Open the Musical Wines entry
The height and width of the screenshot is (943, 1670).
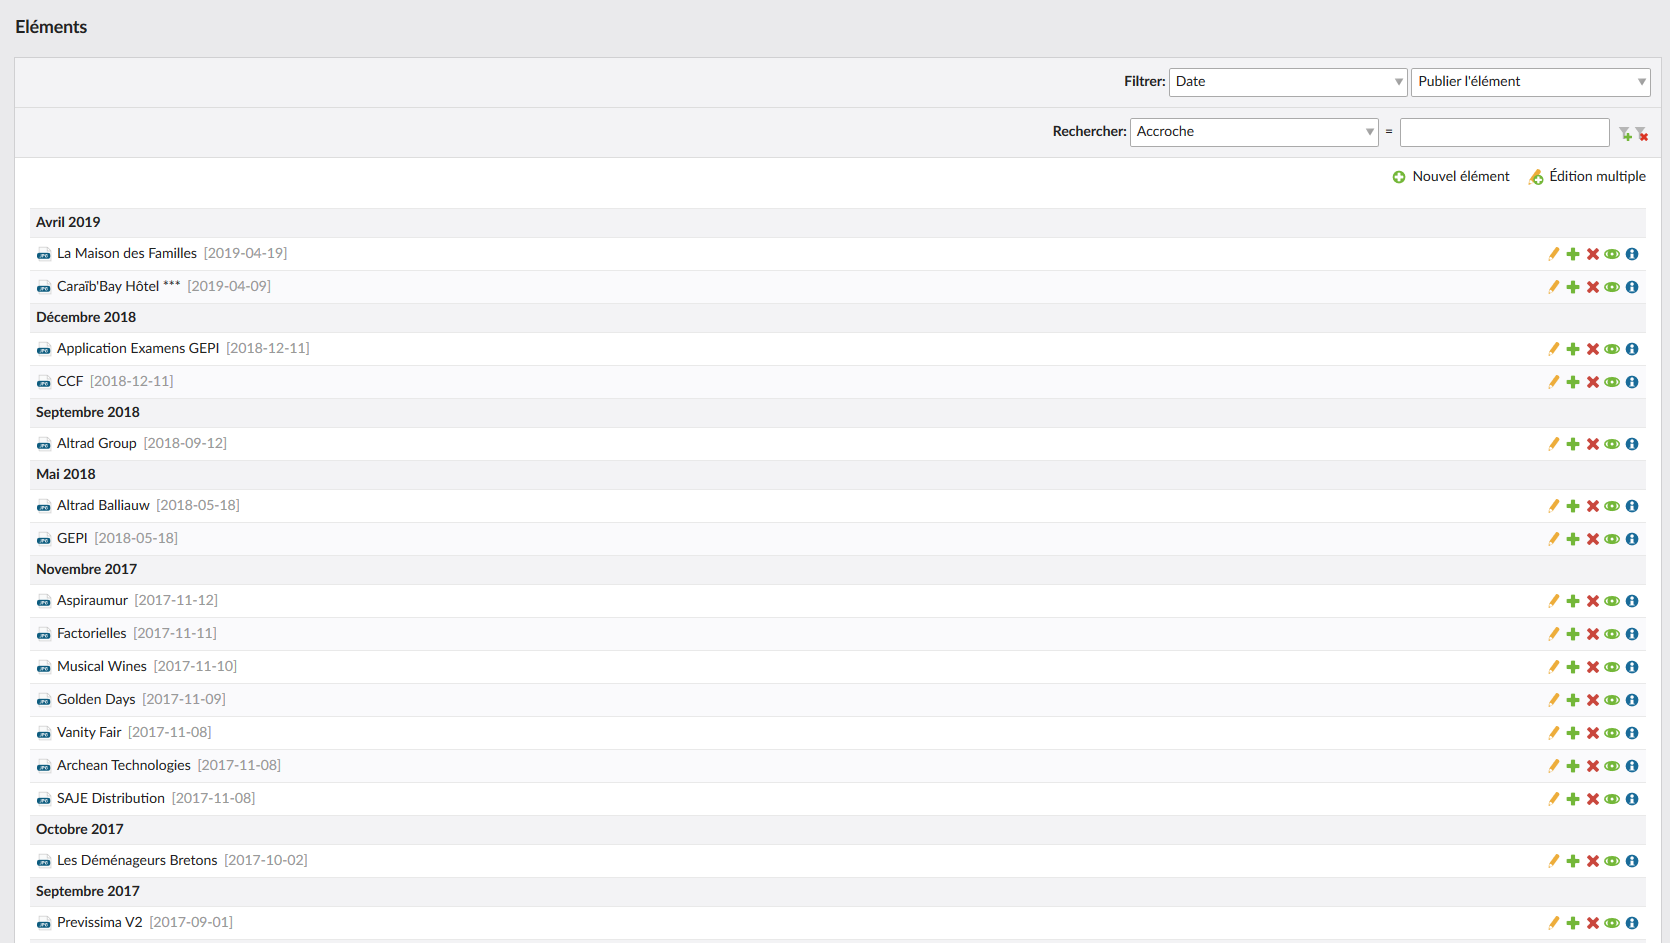coord(102,667)
